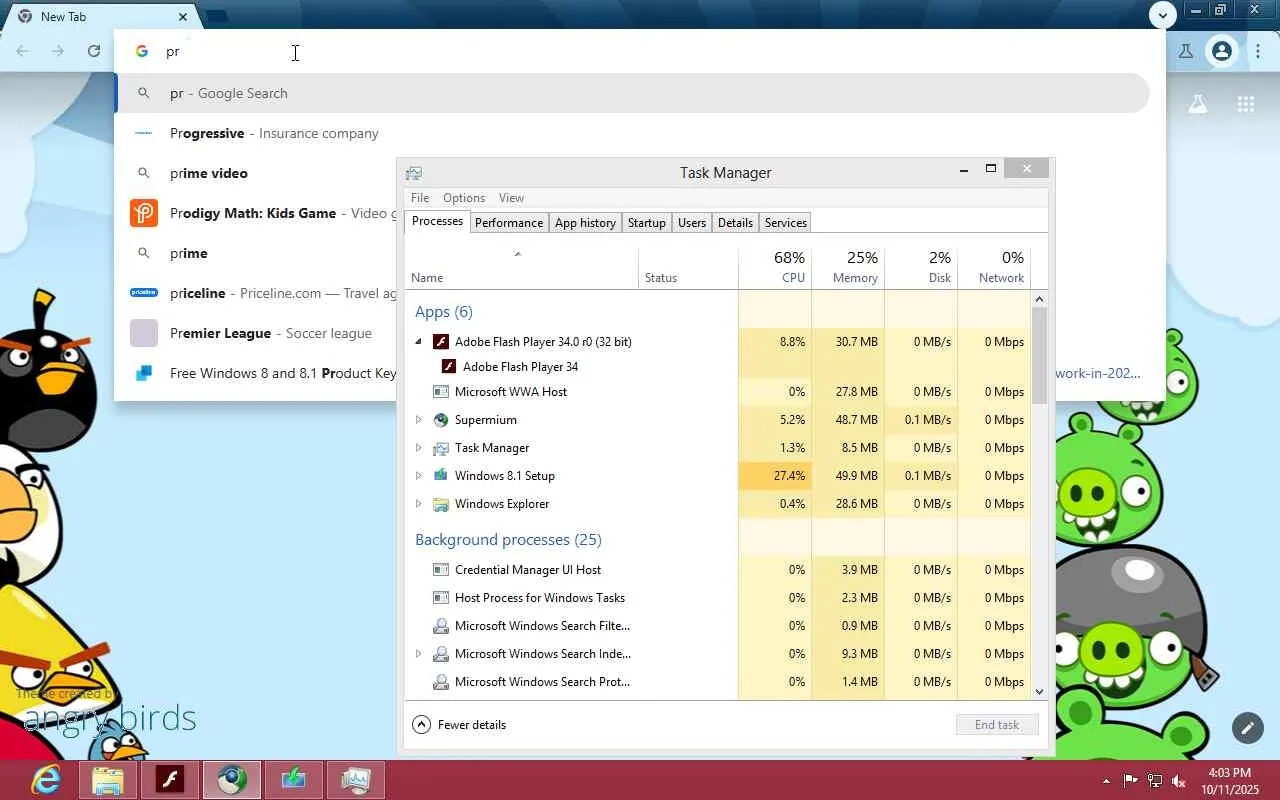
Task: Switch to the Startup tab
Action: 647,223
